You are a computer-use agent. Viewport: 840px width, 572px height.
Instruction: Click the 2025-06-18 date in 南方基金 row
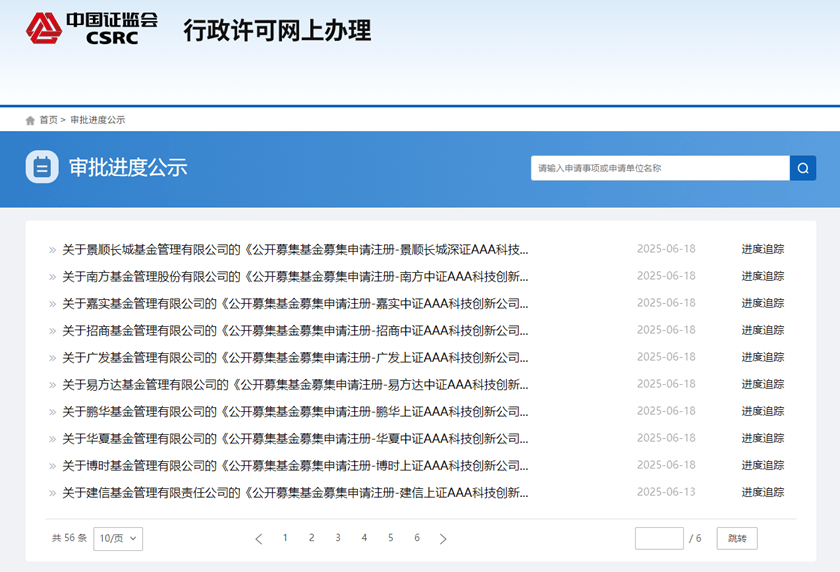click(x=666, y=276)
